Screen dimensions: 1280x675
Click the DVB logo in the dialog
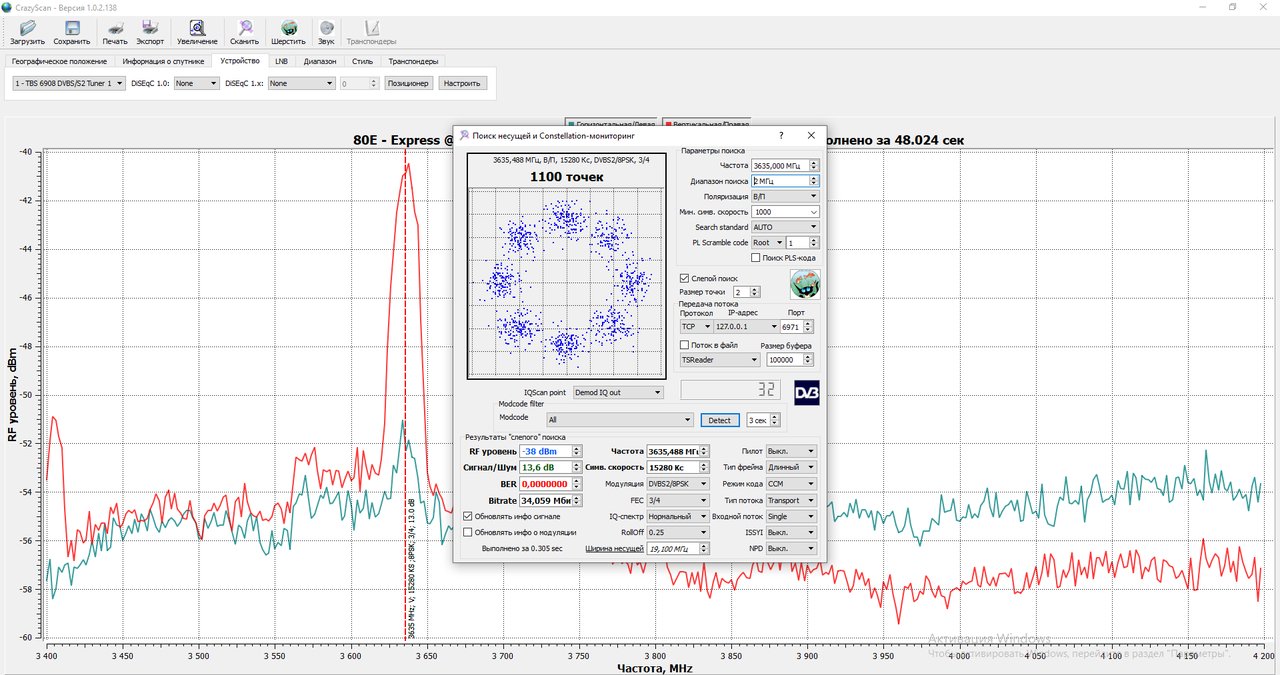point(807,393)
